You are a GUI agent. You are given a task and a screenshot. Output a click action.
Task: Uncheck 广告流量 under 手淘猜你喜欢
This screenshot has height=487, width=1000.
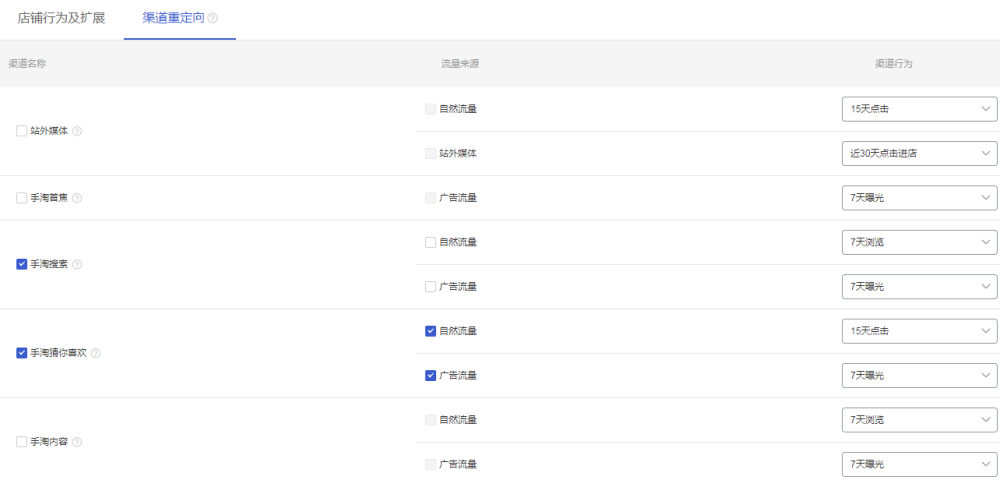coord(430,375)
